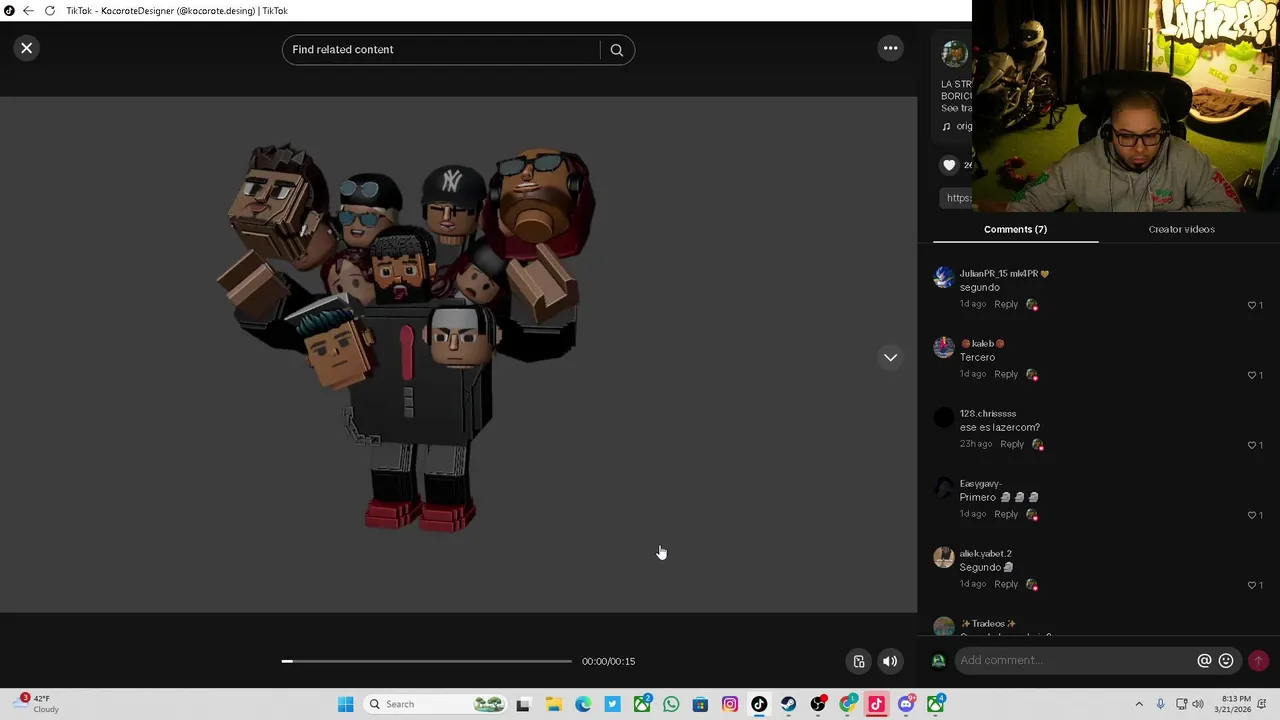Viewport: 1280px width, 720px height.
Task: Toggle the clipboard auto-scroll icon
Action: 859,661
